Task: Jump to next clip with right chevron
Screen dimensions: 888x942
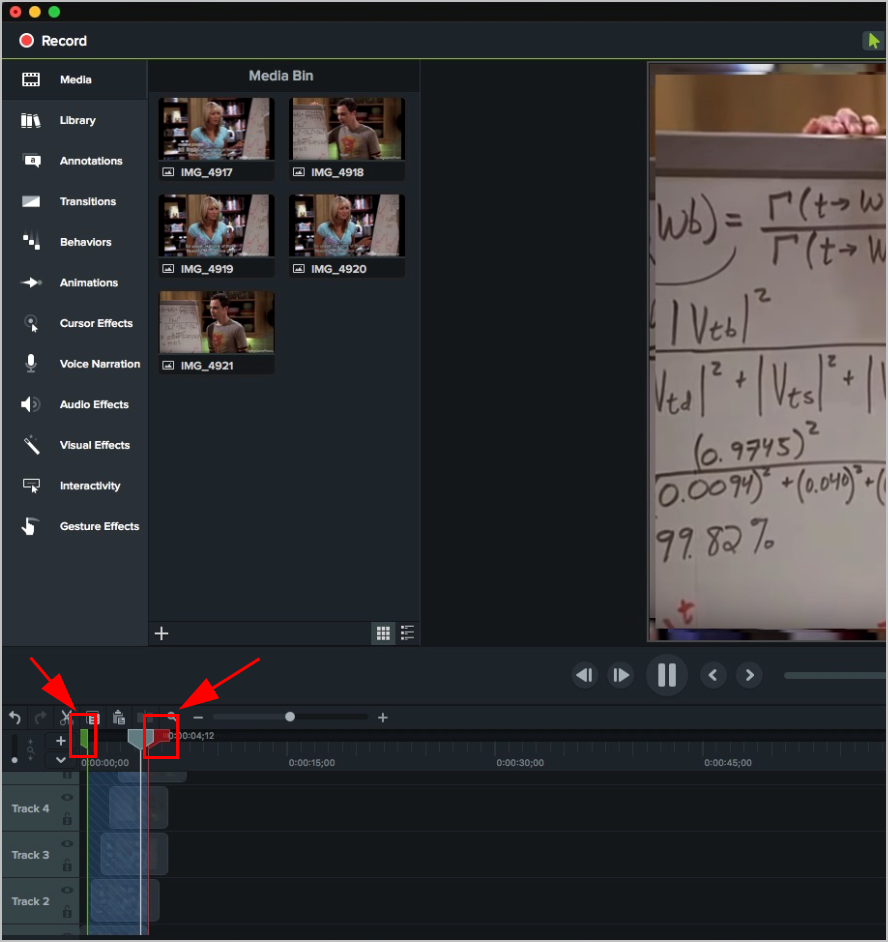Action: [x=749, y=675]
